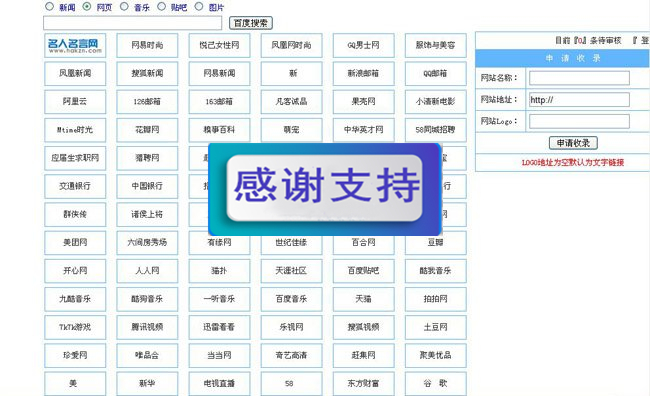
Task: Visit the 酷狗音乐 link
Action: click(x=147, y=299)
